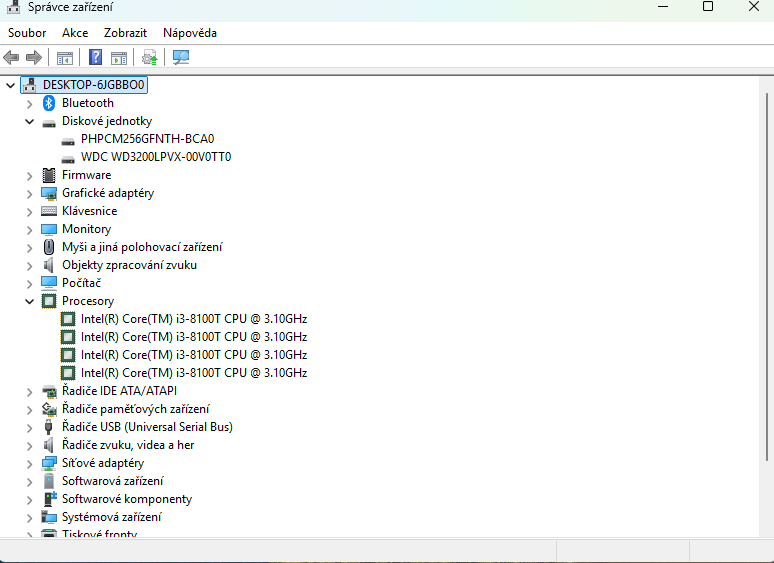The height and width of the screenshot is (563, 774).
Task: Expand the Monitory category
Action: [x=30, y=230]
